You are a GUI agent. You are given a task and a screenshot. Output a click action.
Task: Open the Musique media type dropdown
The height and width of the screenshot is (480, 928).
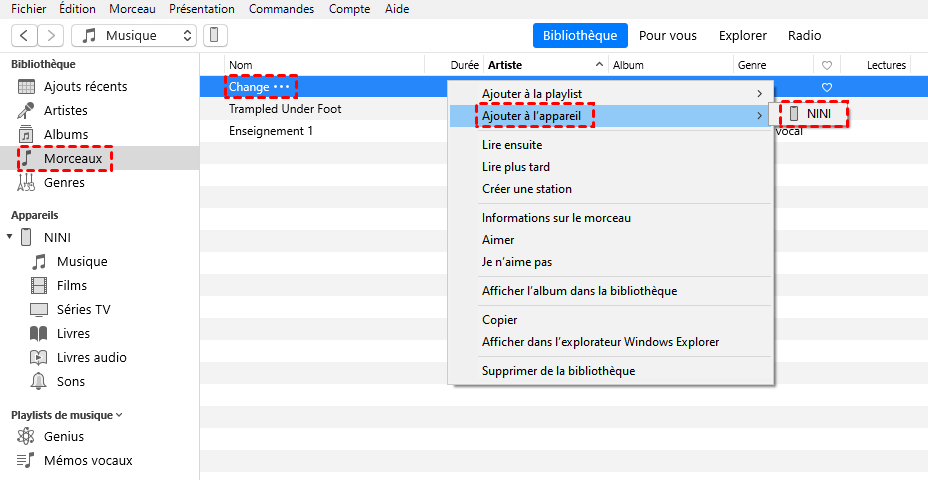[136, 36]
